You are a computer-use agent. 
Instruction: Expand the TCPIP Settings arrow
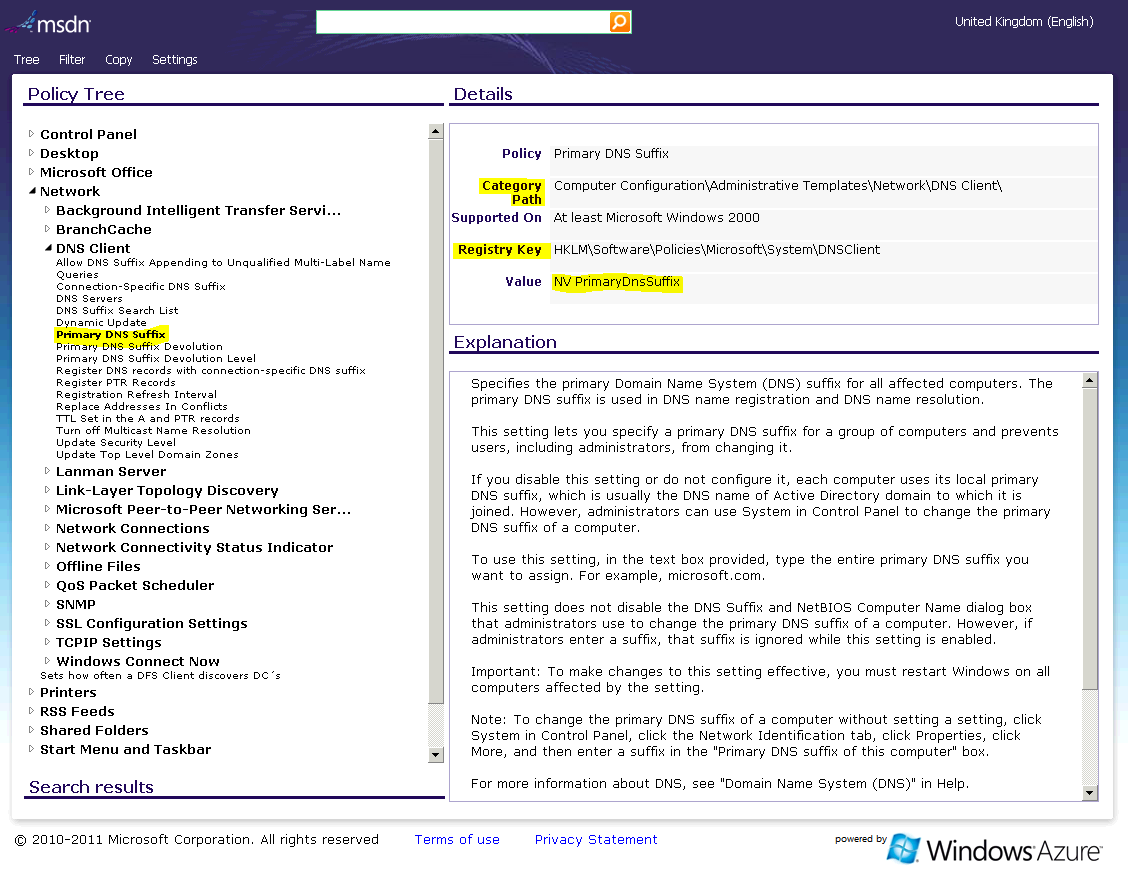(x=47, y=642)
